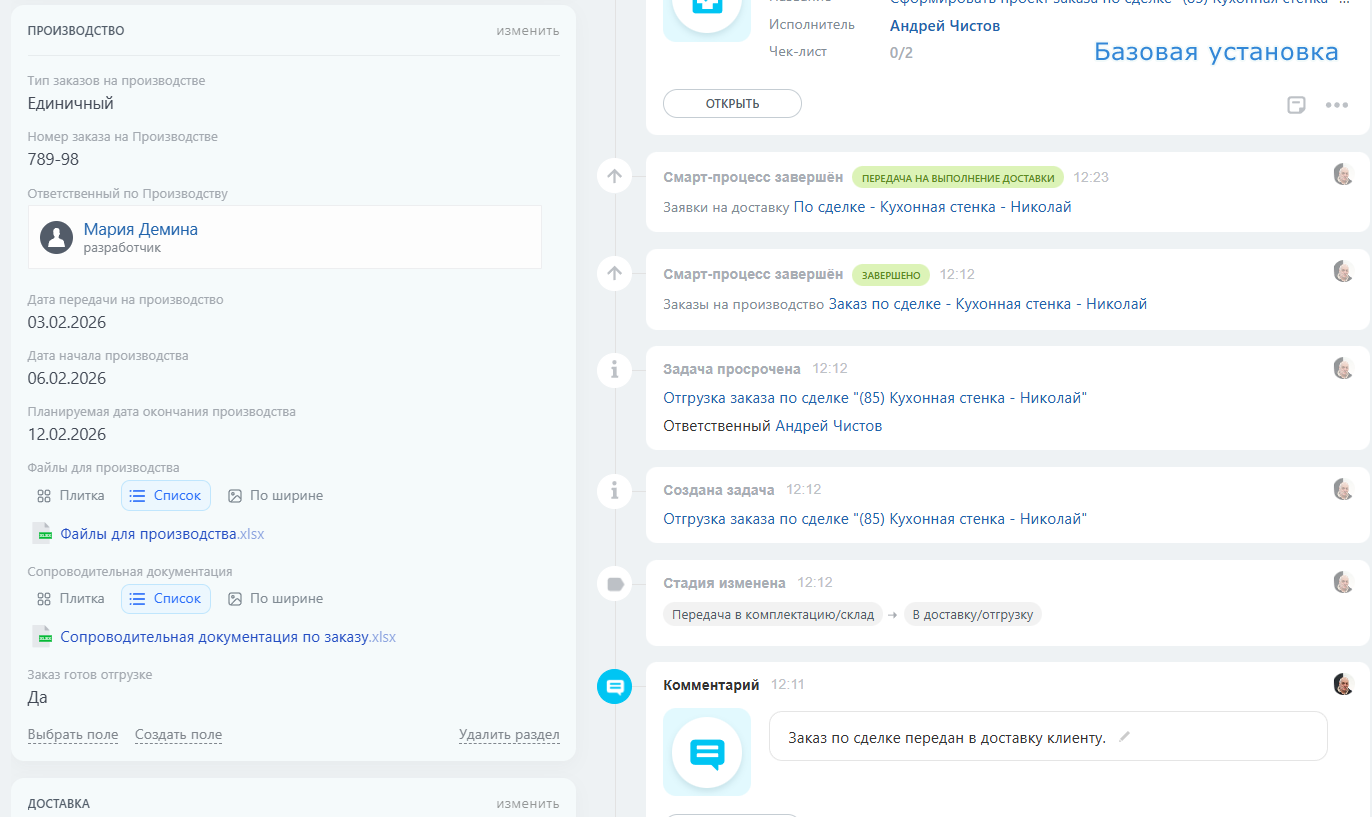Open Сопроводительная документация по заказу.xlsx

point(228,637)
